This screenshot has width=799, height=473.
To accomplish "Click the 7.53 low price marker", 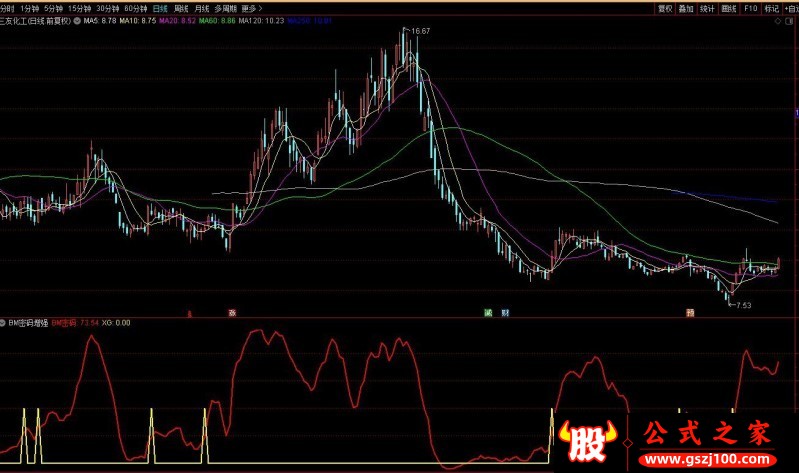I will coord(741,305).
